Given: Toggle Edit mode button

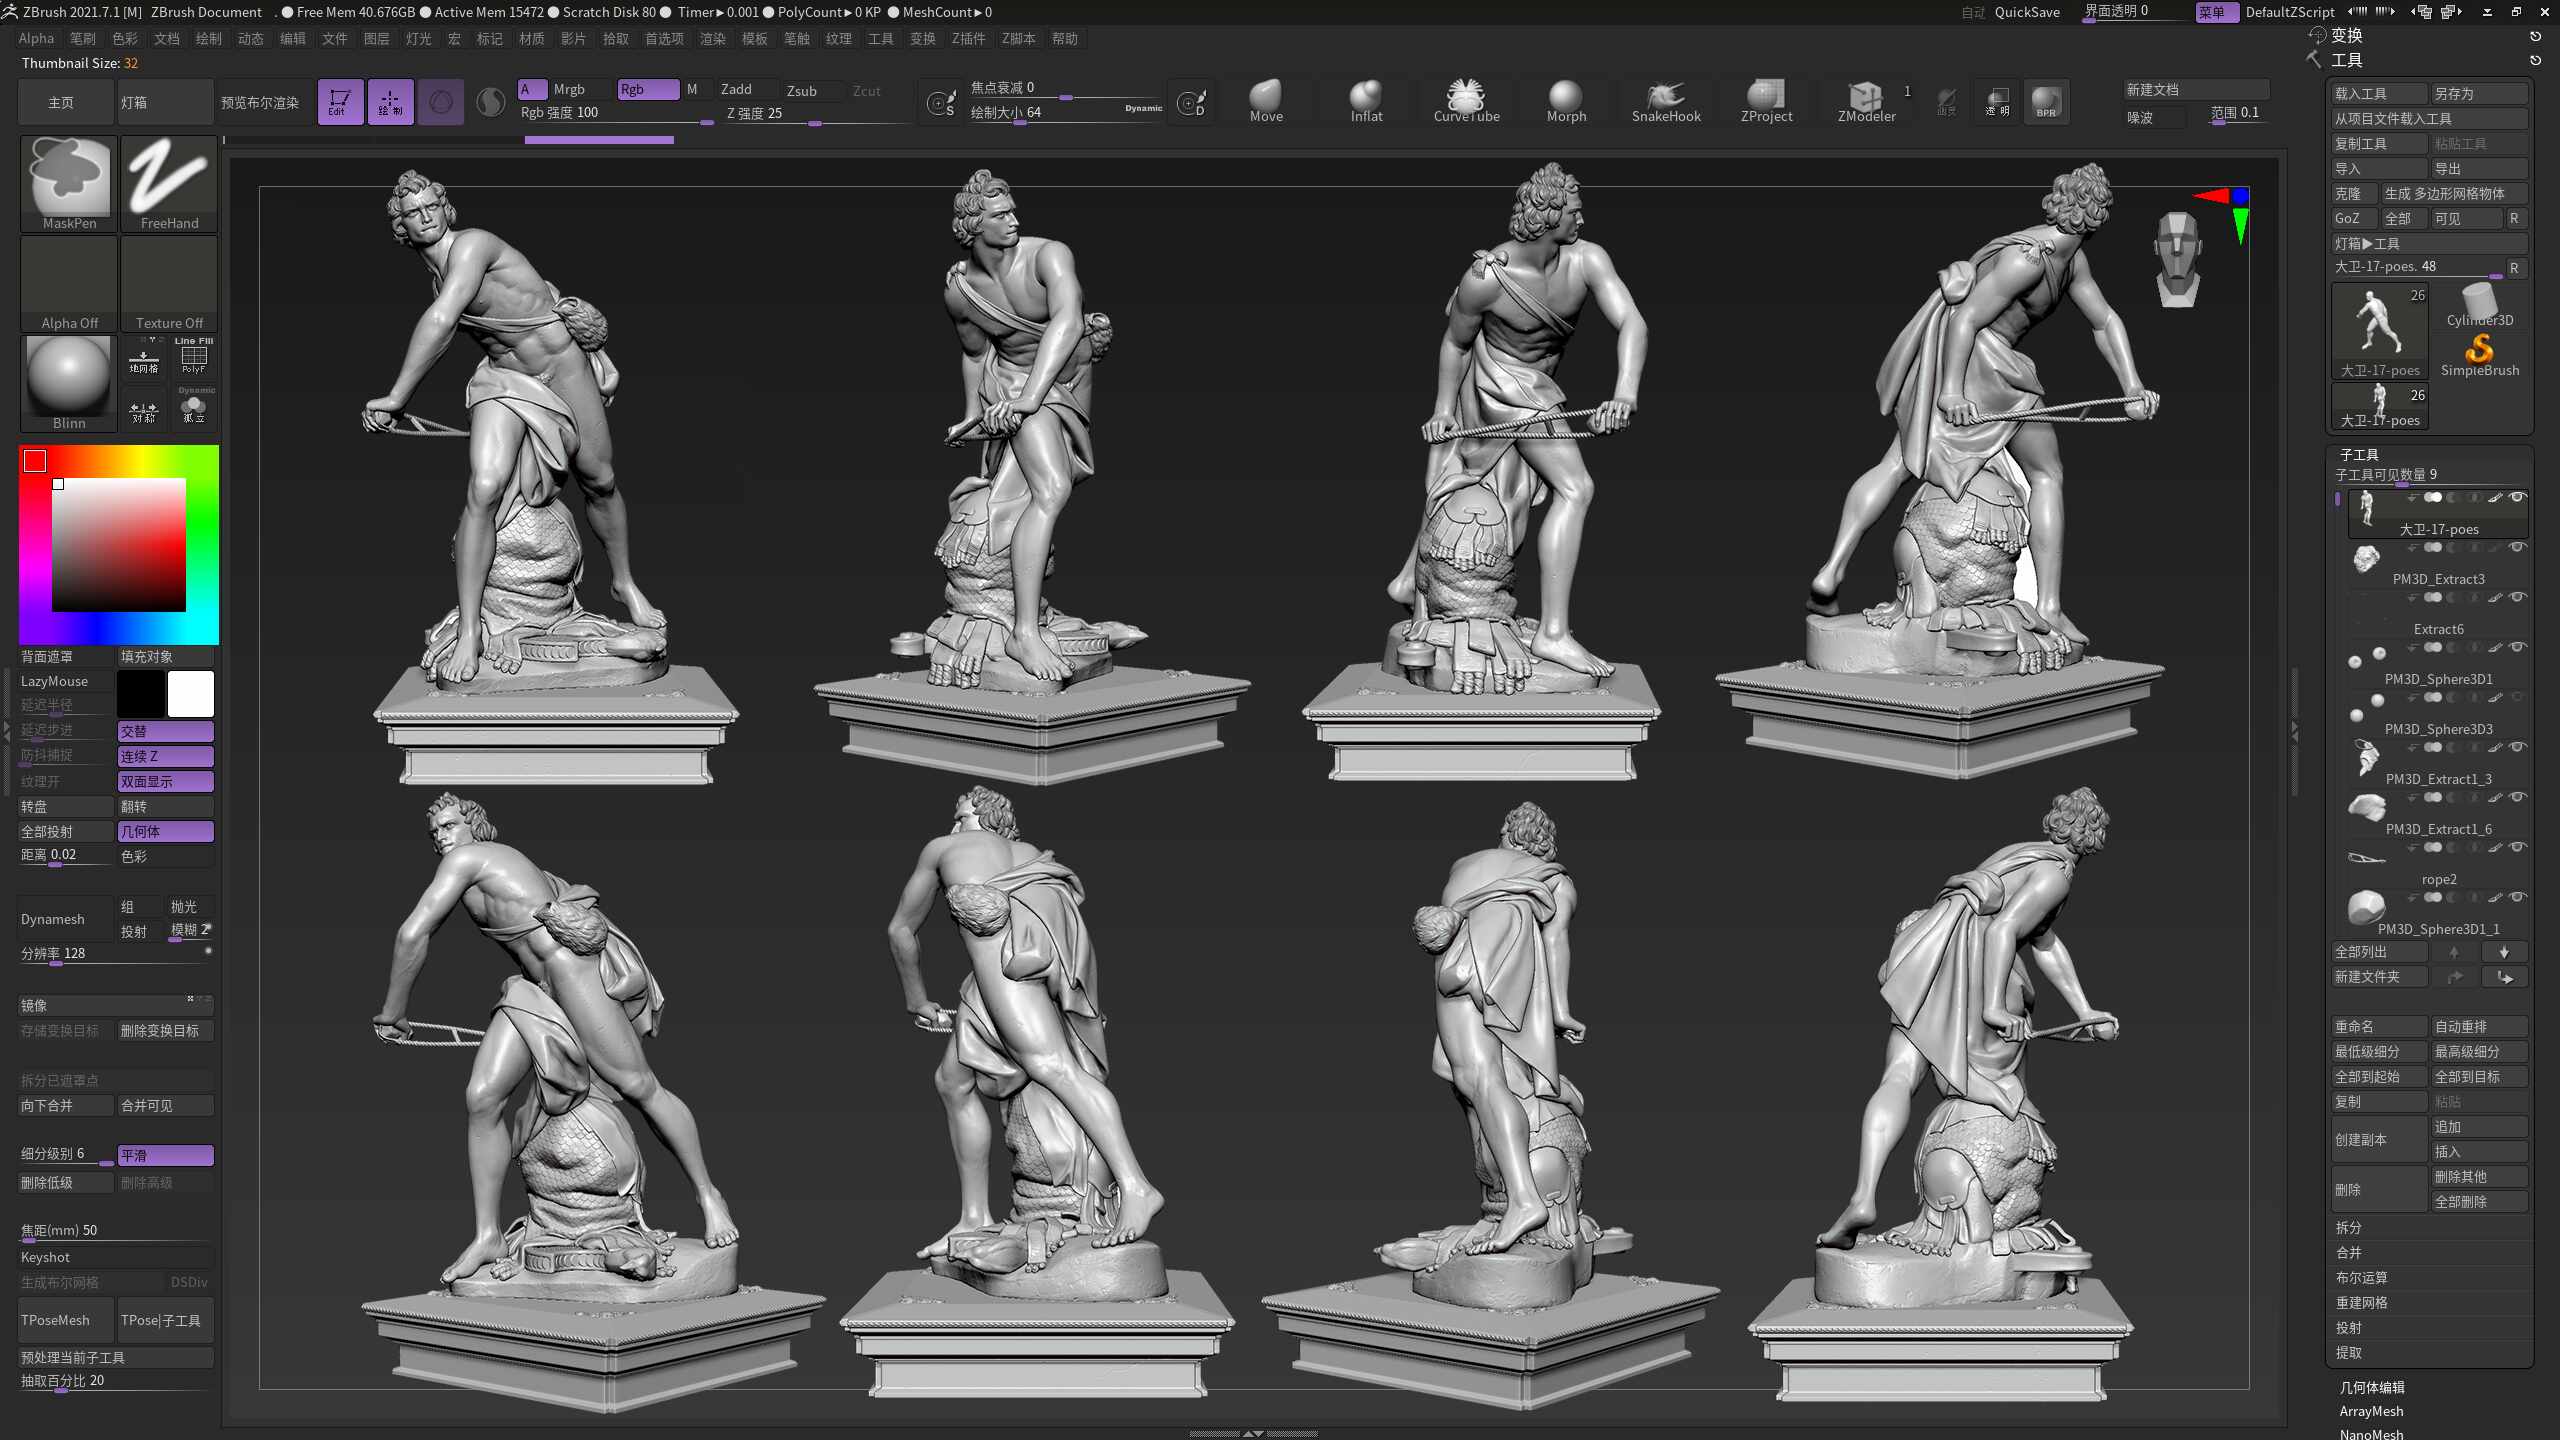Looking at the screenshot, I should pos(340,101).
